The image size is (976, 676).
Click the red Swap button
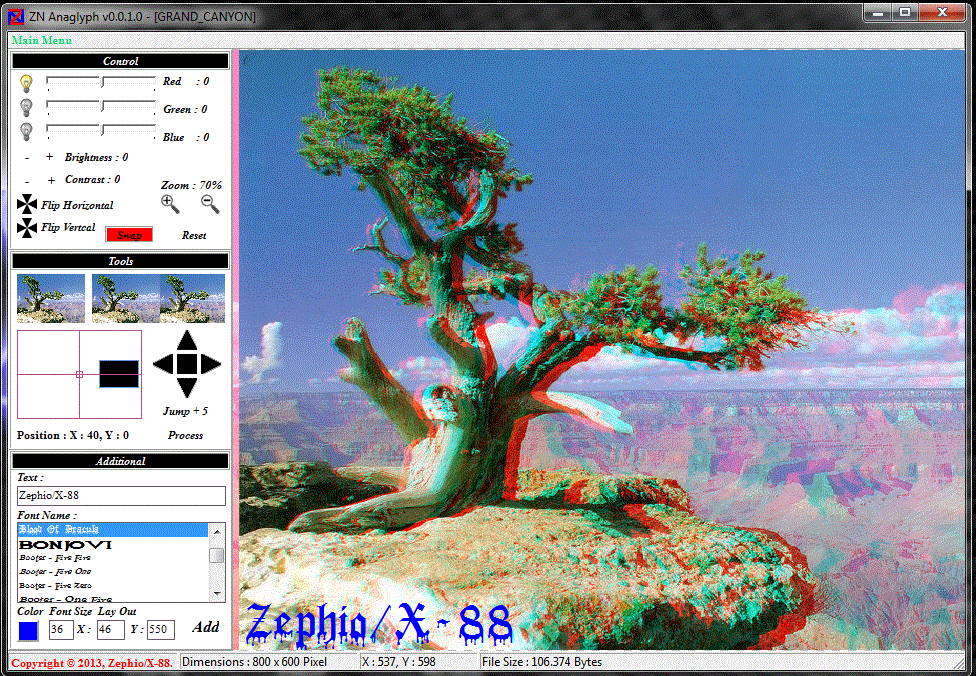click(129, 235)
